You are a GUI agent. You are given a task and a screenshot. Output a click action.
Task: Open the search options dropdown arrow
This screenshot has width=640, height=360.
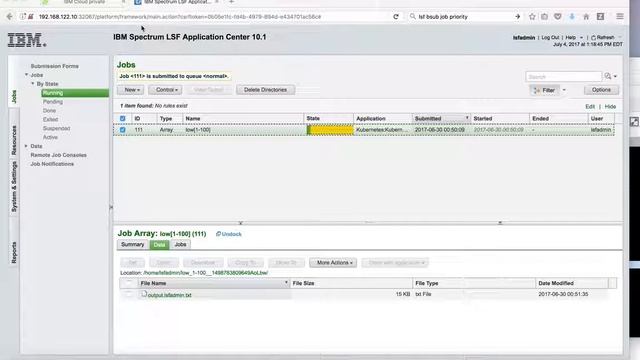point(615,76)
